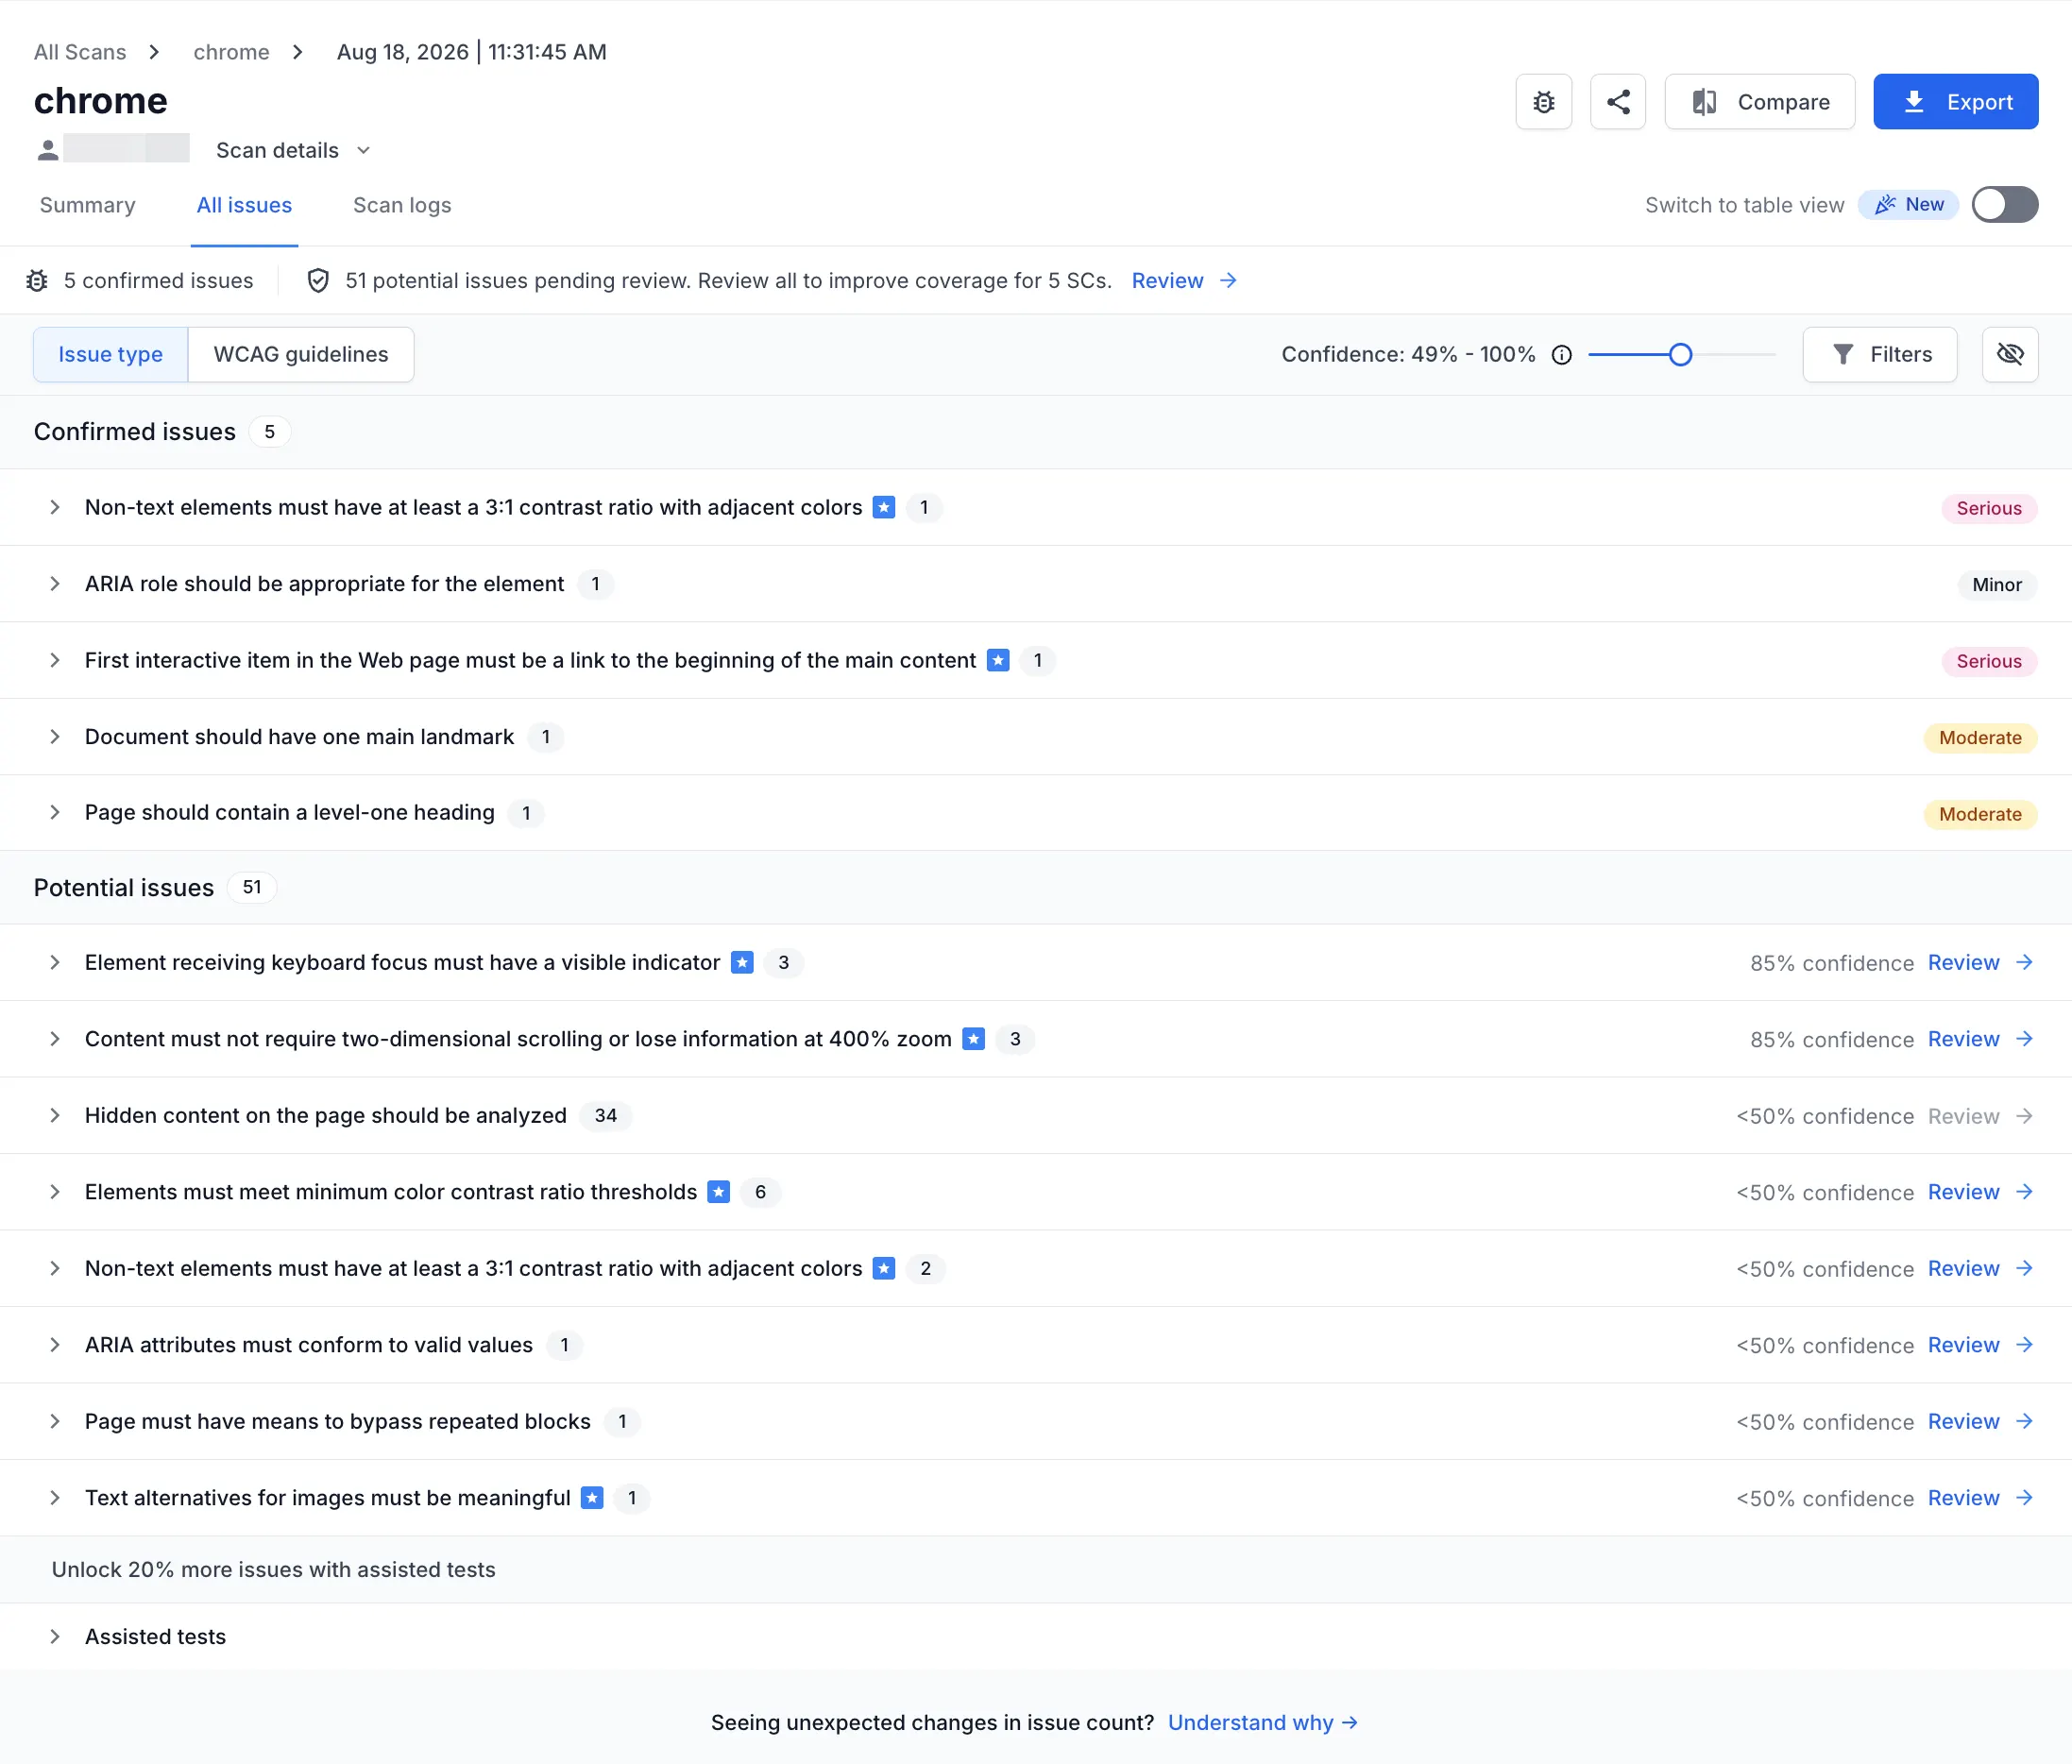Expand keyboard focus visible indicator issue
Screen dimensions: 2072x1764
click(x=55, y=963)
